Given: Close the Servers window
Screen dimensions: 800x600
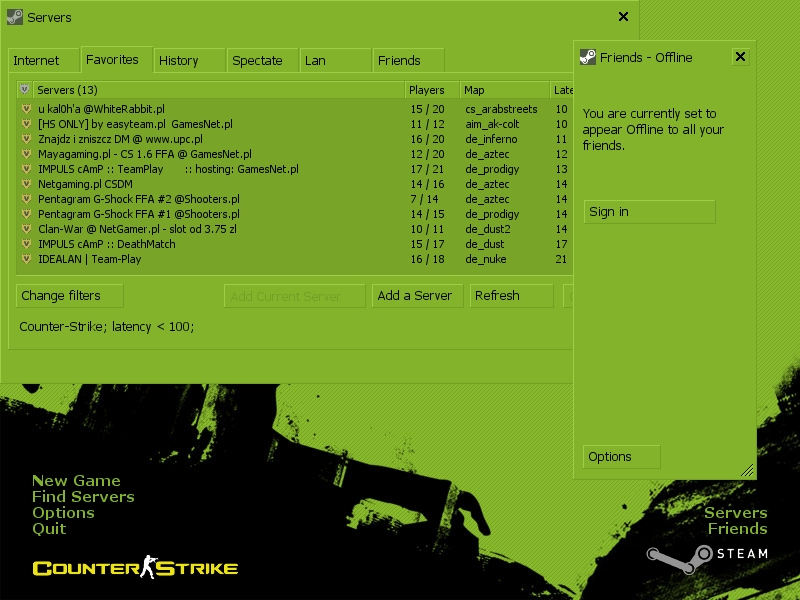Looking at the screenshot, I should (x=623, y=17).
